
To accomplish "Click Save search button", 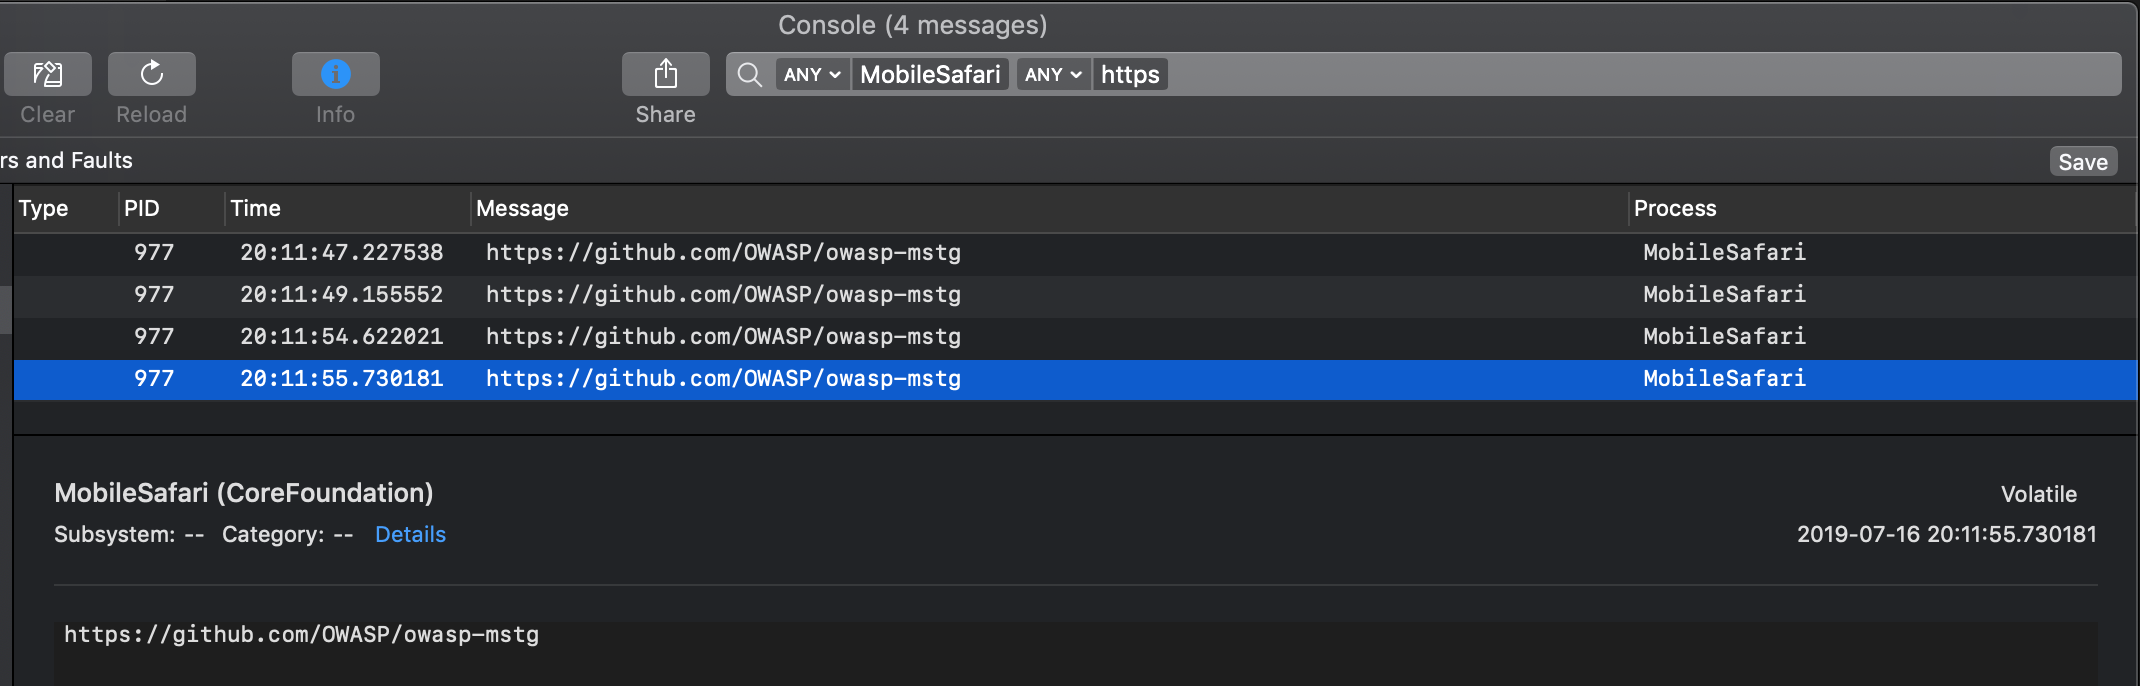I will click(x=2083, y=162).
